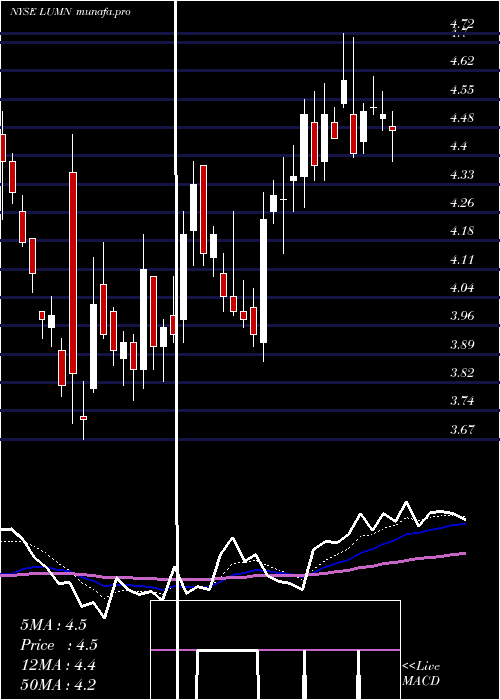Image resolution: width=500 pixels, height=700 pixels.
Task: Click the 4.11 price axis label
Action: [x=462, y=259]
